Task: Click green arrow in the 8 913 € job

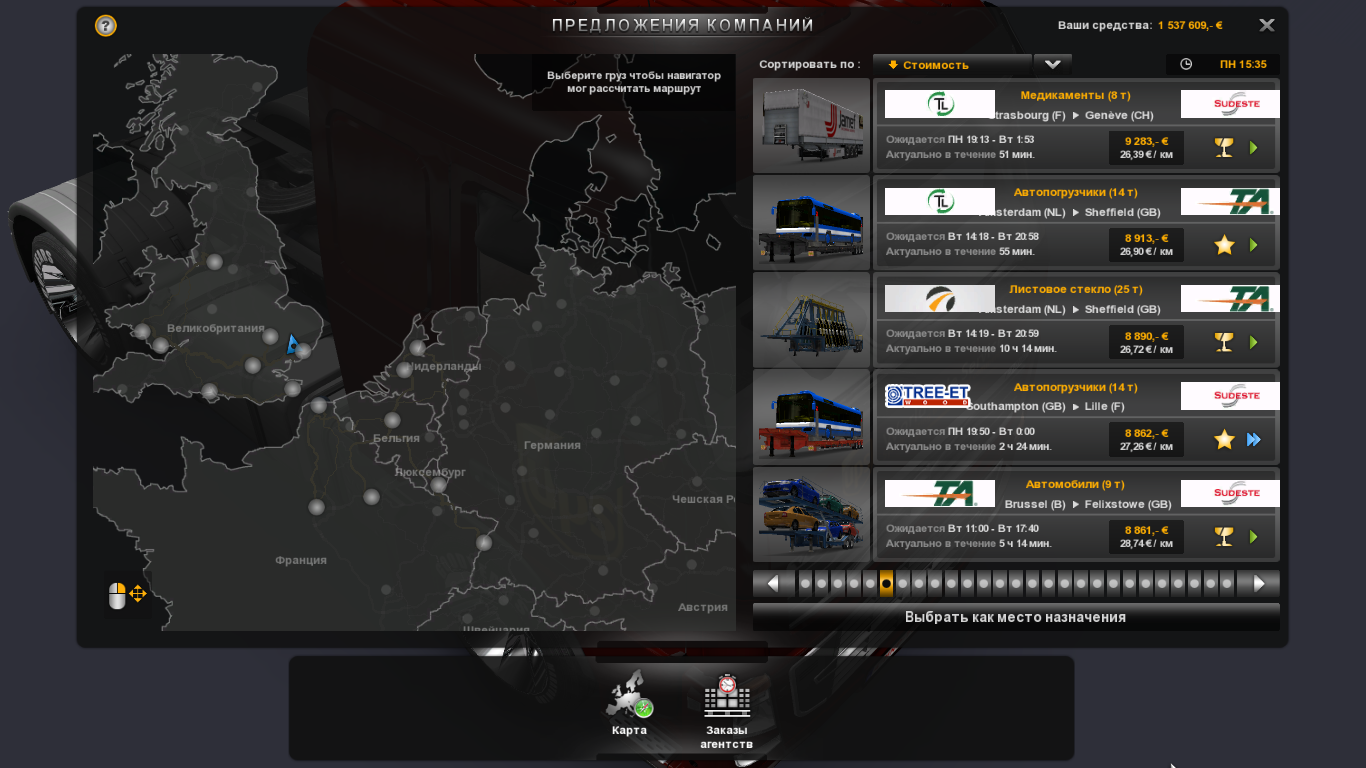Action: (x=1254, y=245)
